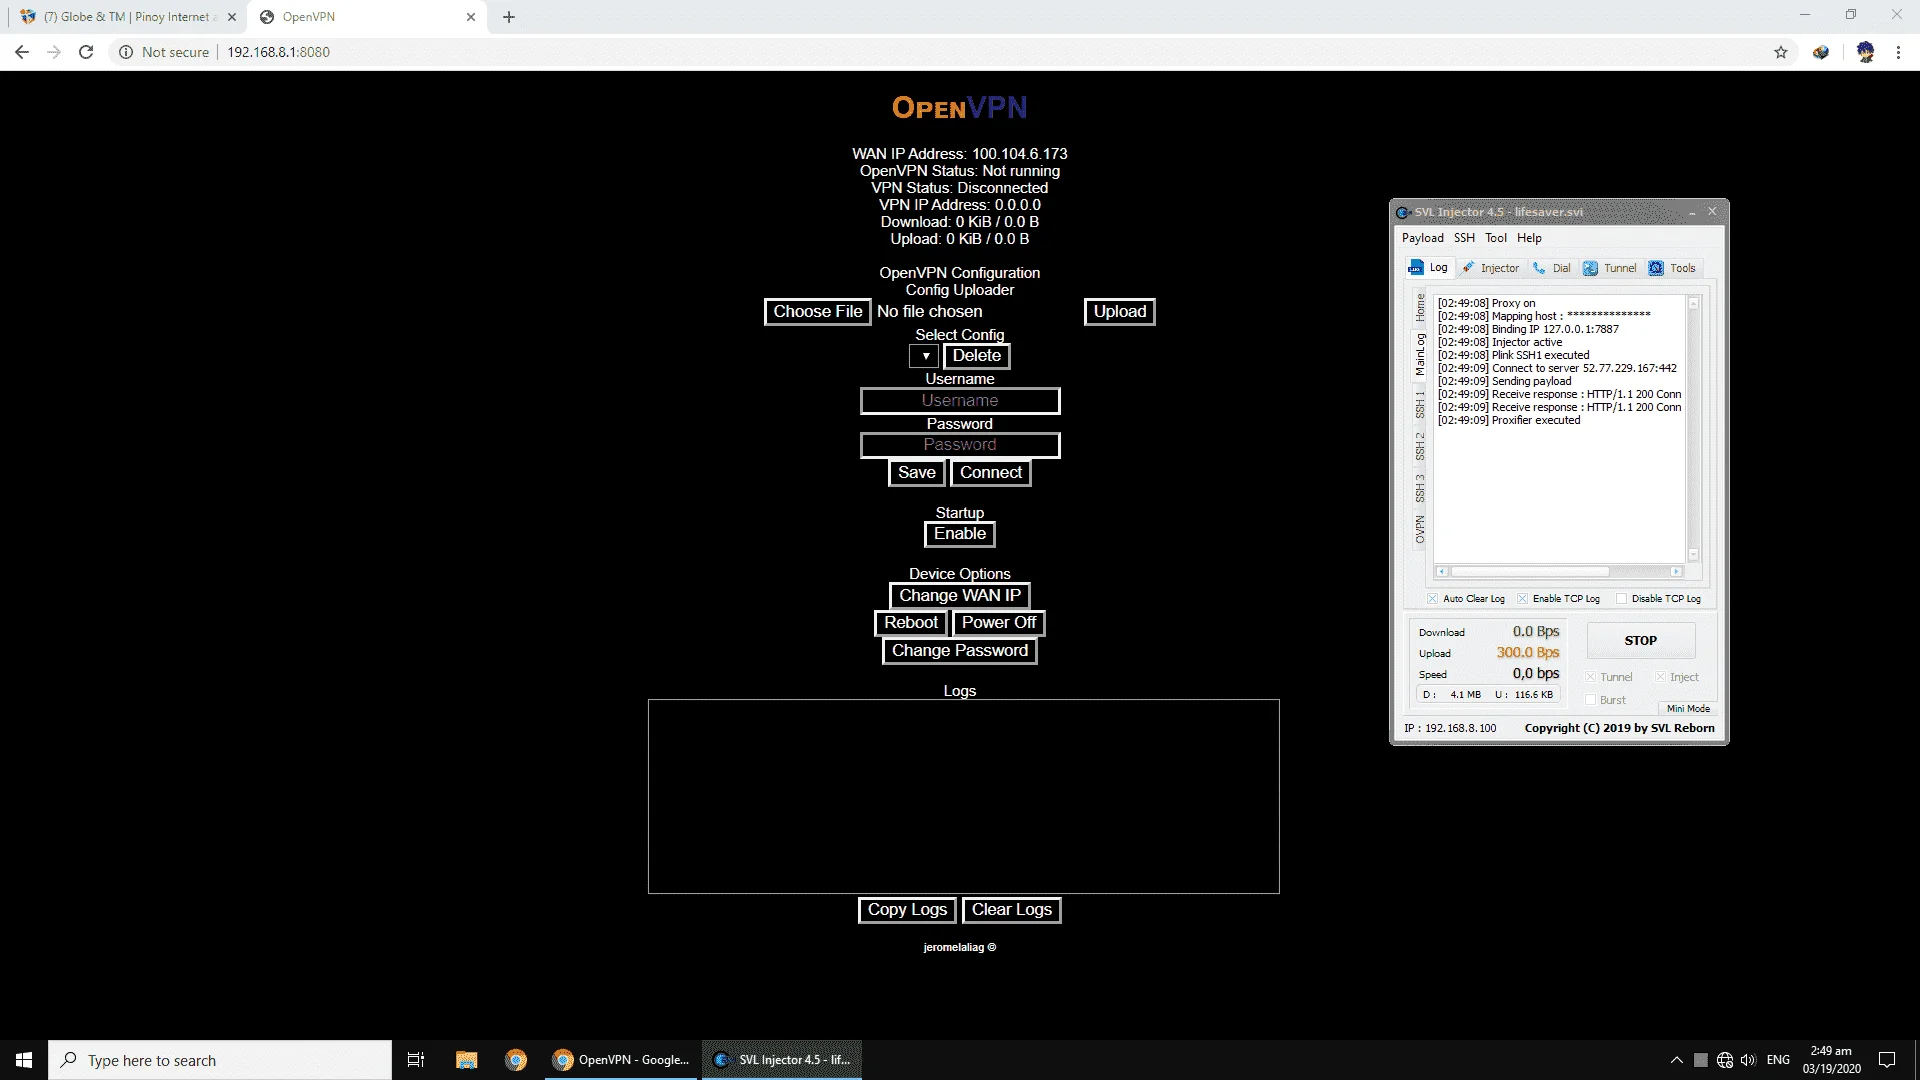
Task: Close the OpenVPN browser tab
Action: 472,17
